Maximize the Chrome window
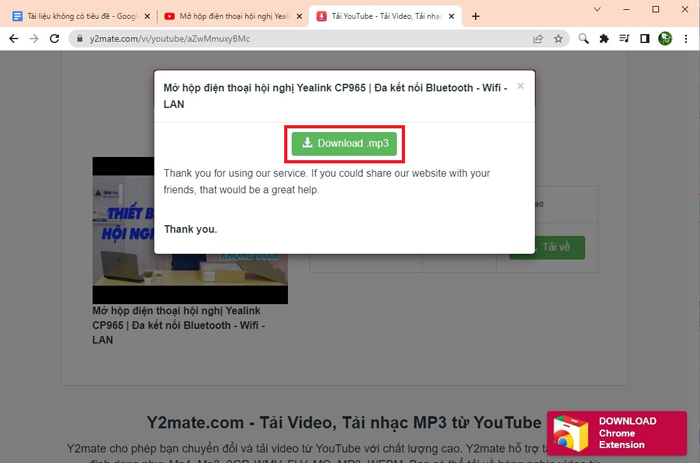 655,9
